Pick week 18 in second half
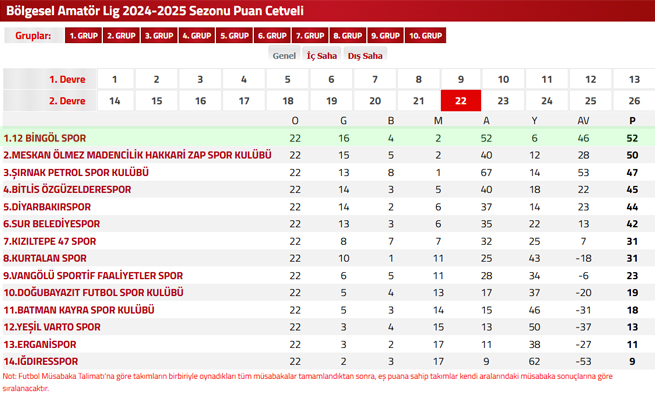Screen dimensions: 655x400 point(287,101)
